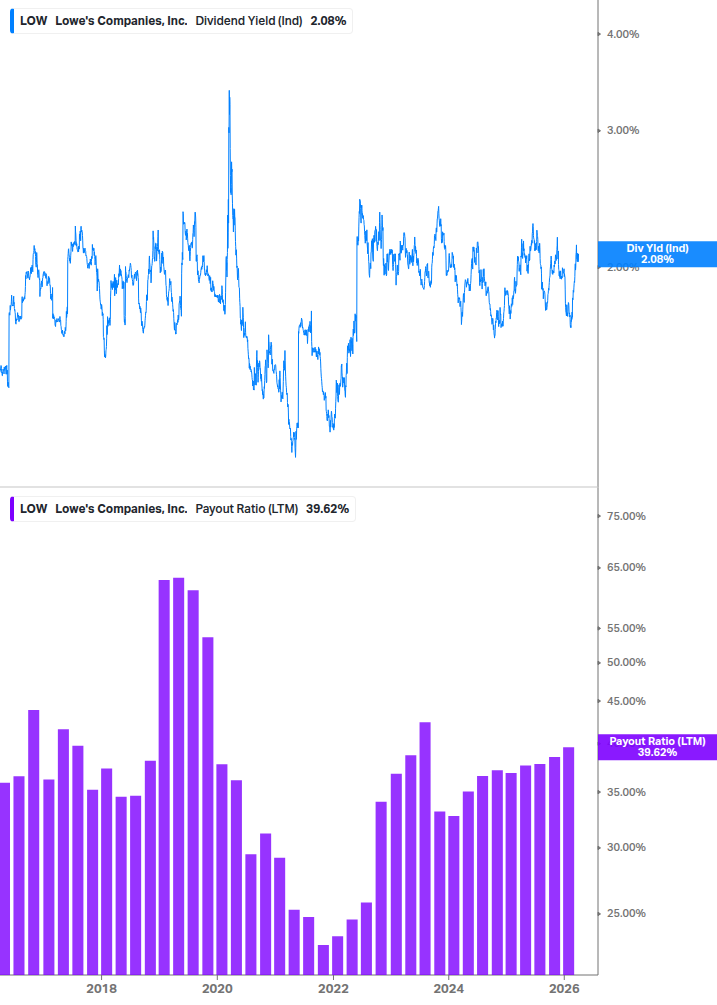717x1005 pixels.
Task: Click Lowe's Companies, Inc. name in Dividend Yield legend
Action: coord(121,21)
